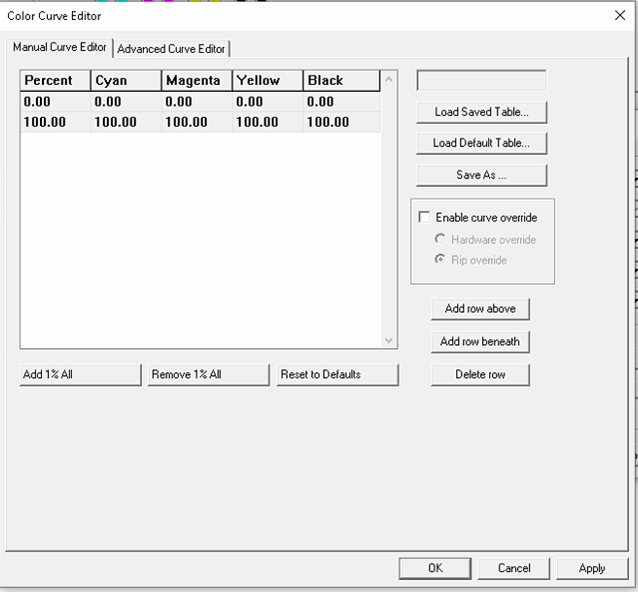Select the Cyan cell in the 100.00 row
Image resolution: width=638 pixels, height=592 pixels.
pos(124,122)
